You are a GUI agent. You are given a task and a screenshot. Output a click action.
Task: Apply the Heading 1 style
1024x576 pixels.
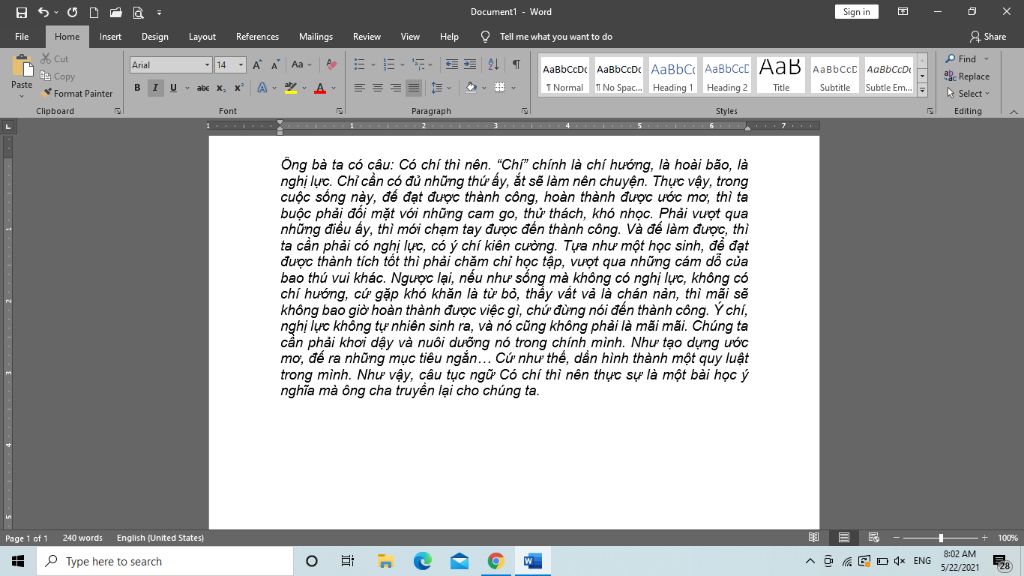[673, 76]
